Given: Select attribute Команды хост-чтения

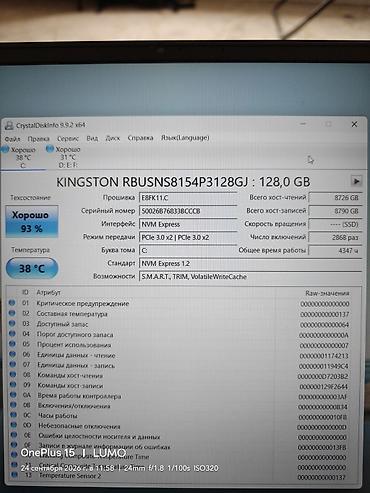Looking at the screenshot, I should pos(70,375).
